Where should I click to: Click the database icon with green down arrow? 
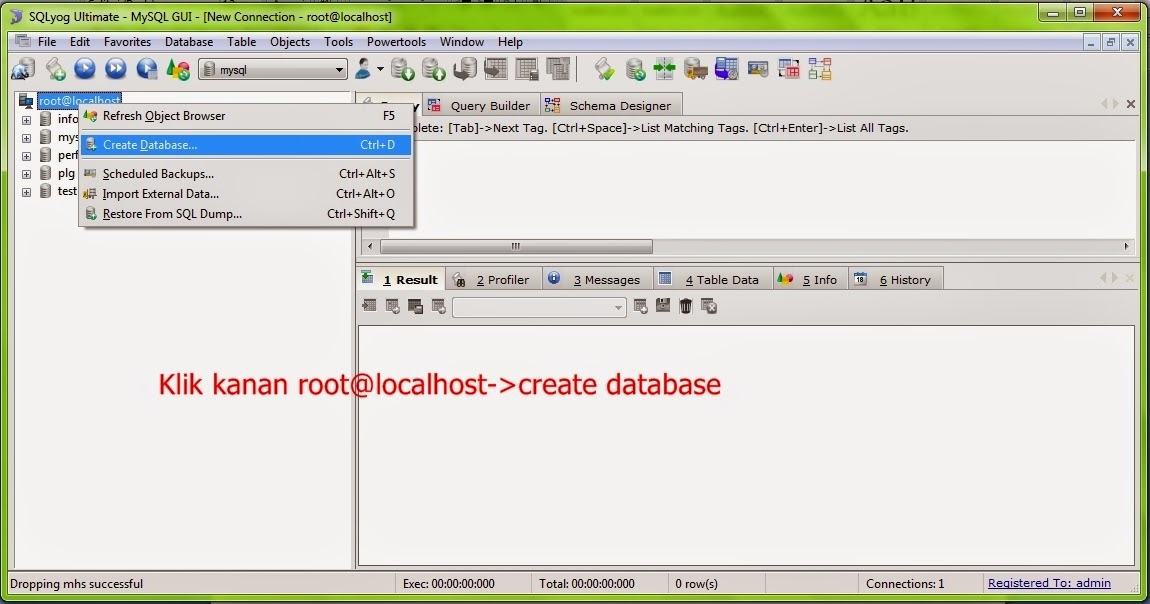(x=403, y=69)
